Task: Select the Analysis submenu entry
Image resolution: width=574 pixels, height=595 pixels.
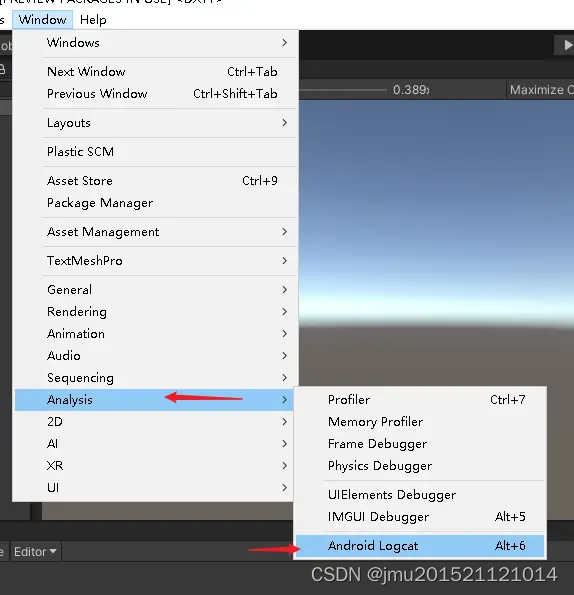Action: coord(154,400)
